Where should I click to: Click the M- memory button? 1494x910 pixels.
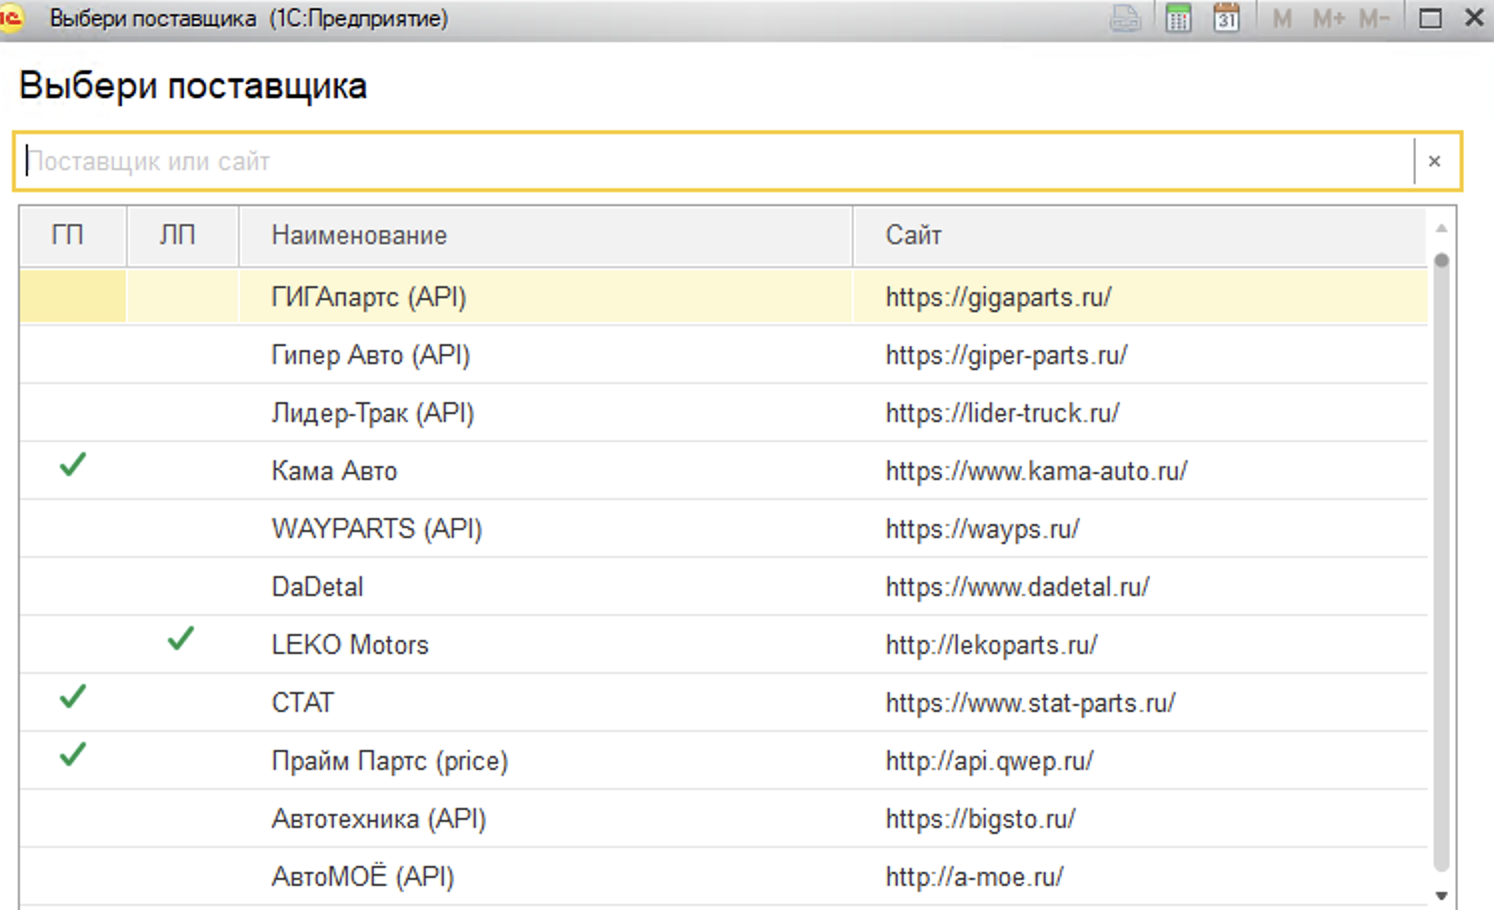pos(1374,18)
